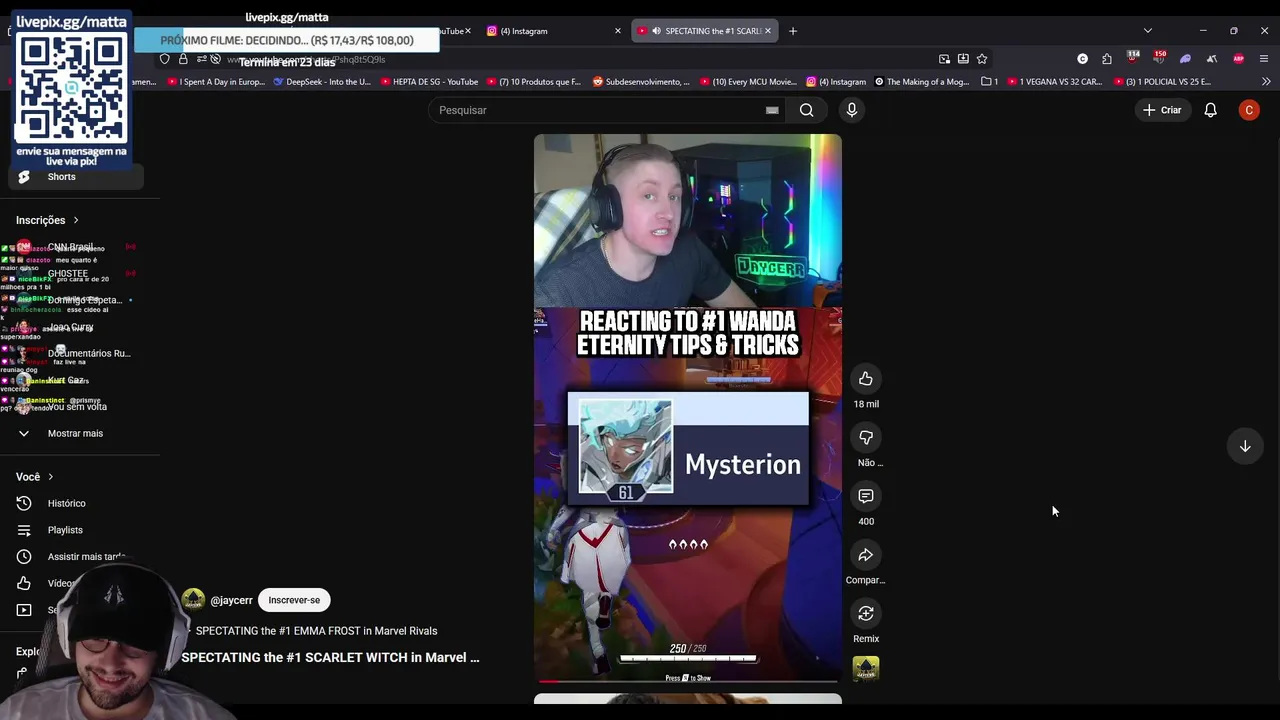This screenshot has width=1280, height=720.
Task: Open bookmark 'HEPTA DE SG - YouTube'
Action: point(429,82)
